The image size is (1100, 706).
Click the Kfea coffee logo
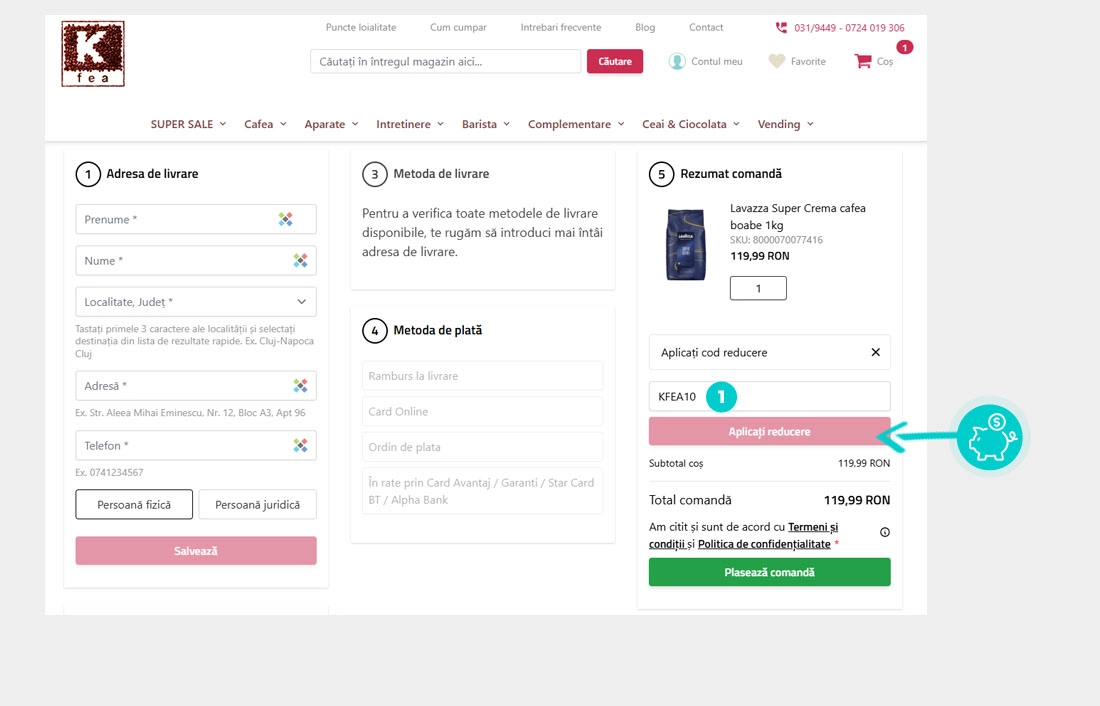coord(93,54)
